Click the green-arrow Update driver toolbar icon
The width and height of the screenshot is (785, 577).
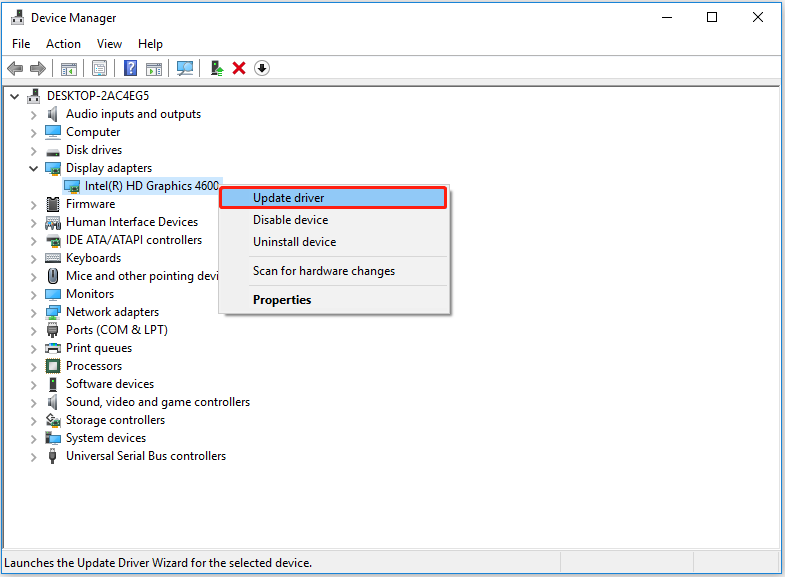pyautogui.click(x=216, y=68)
